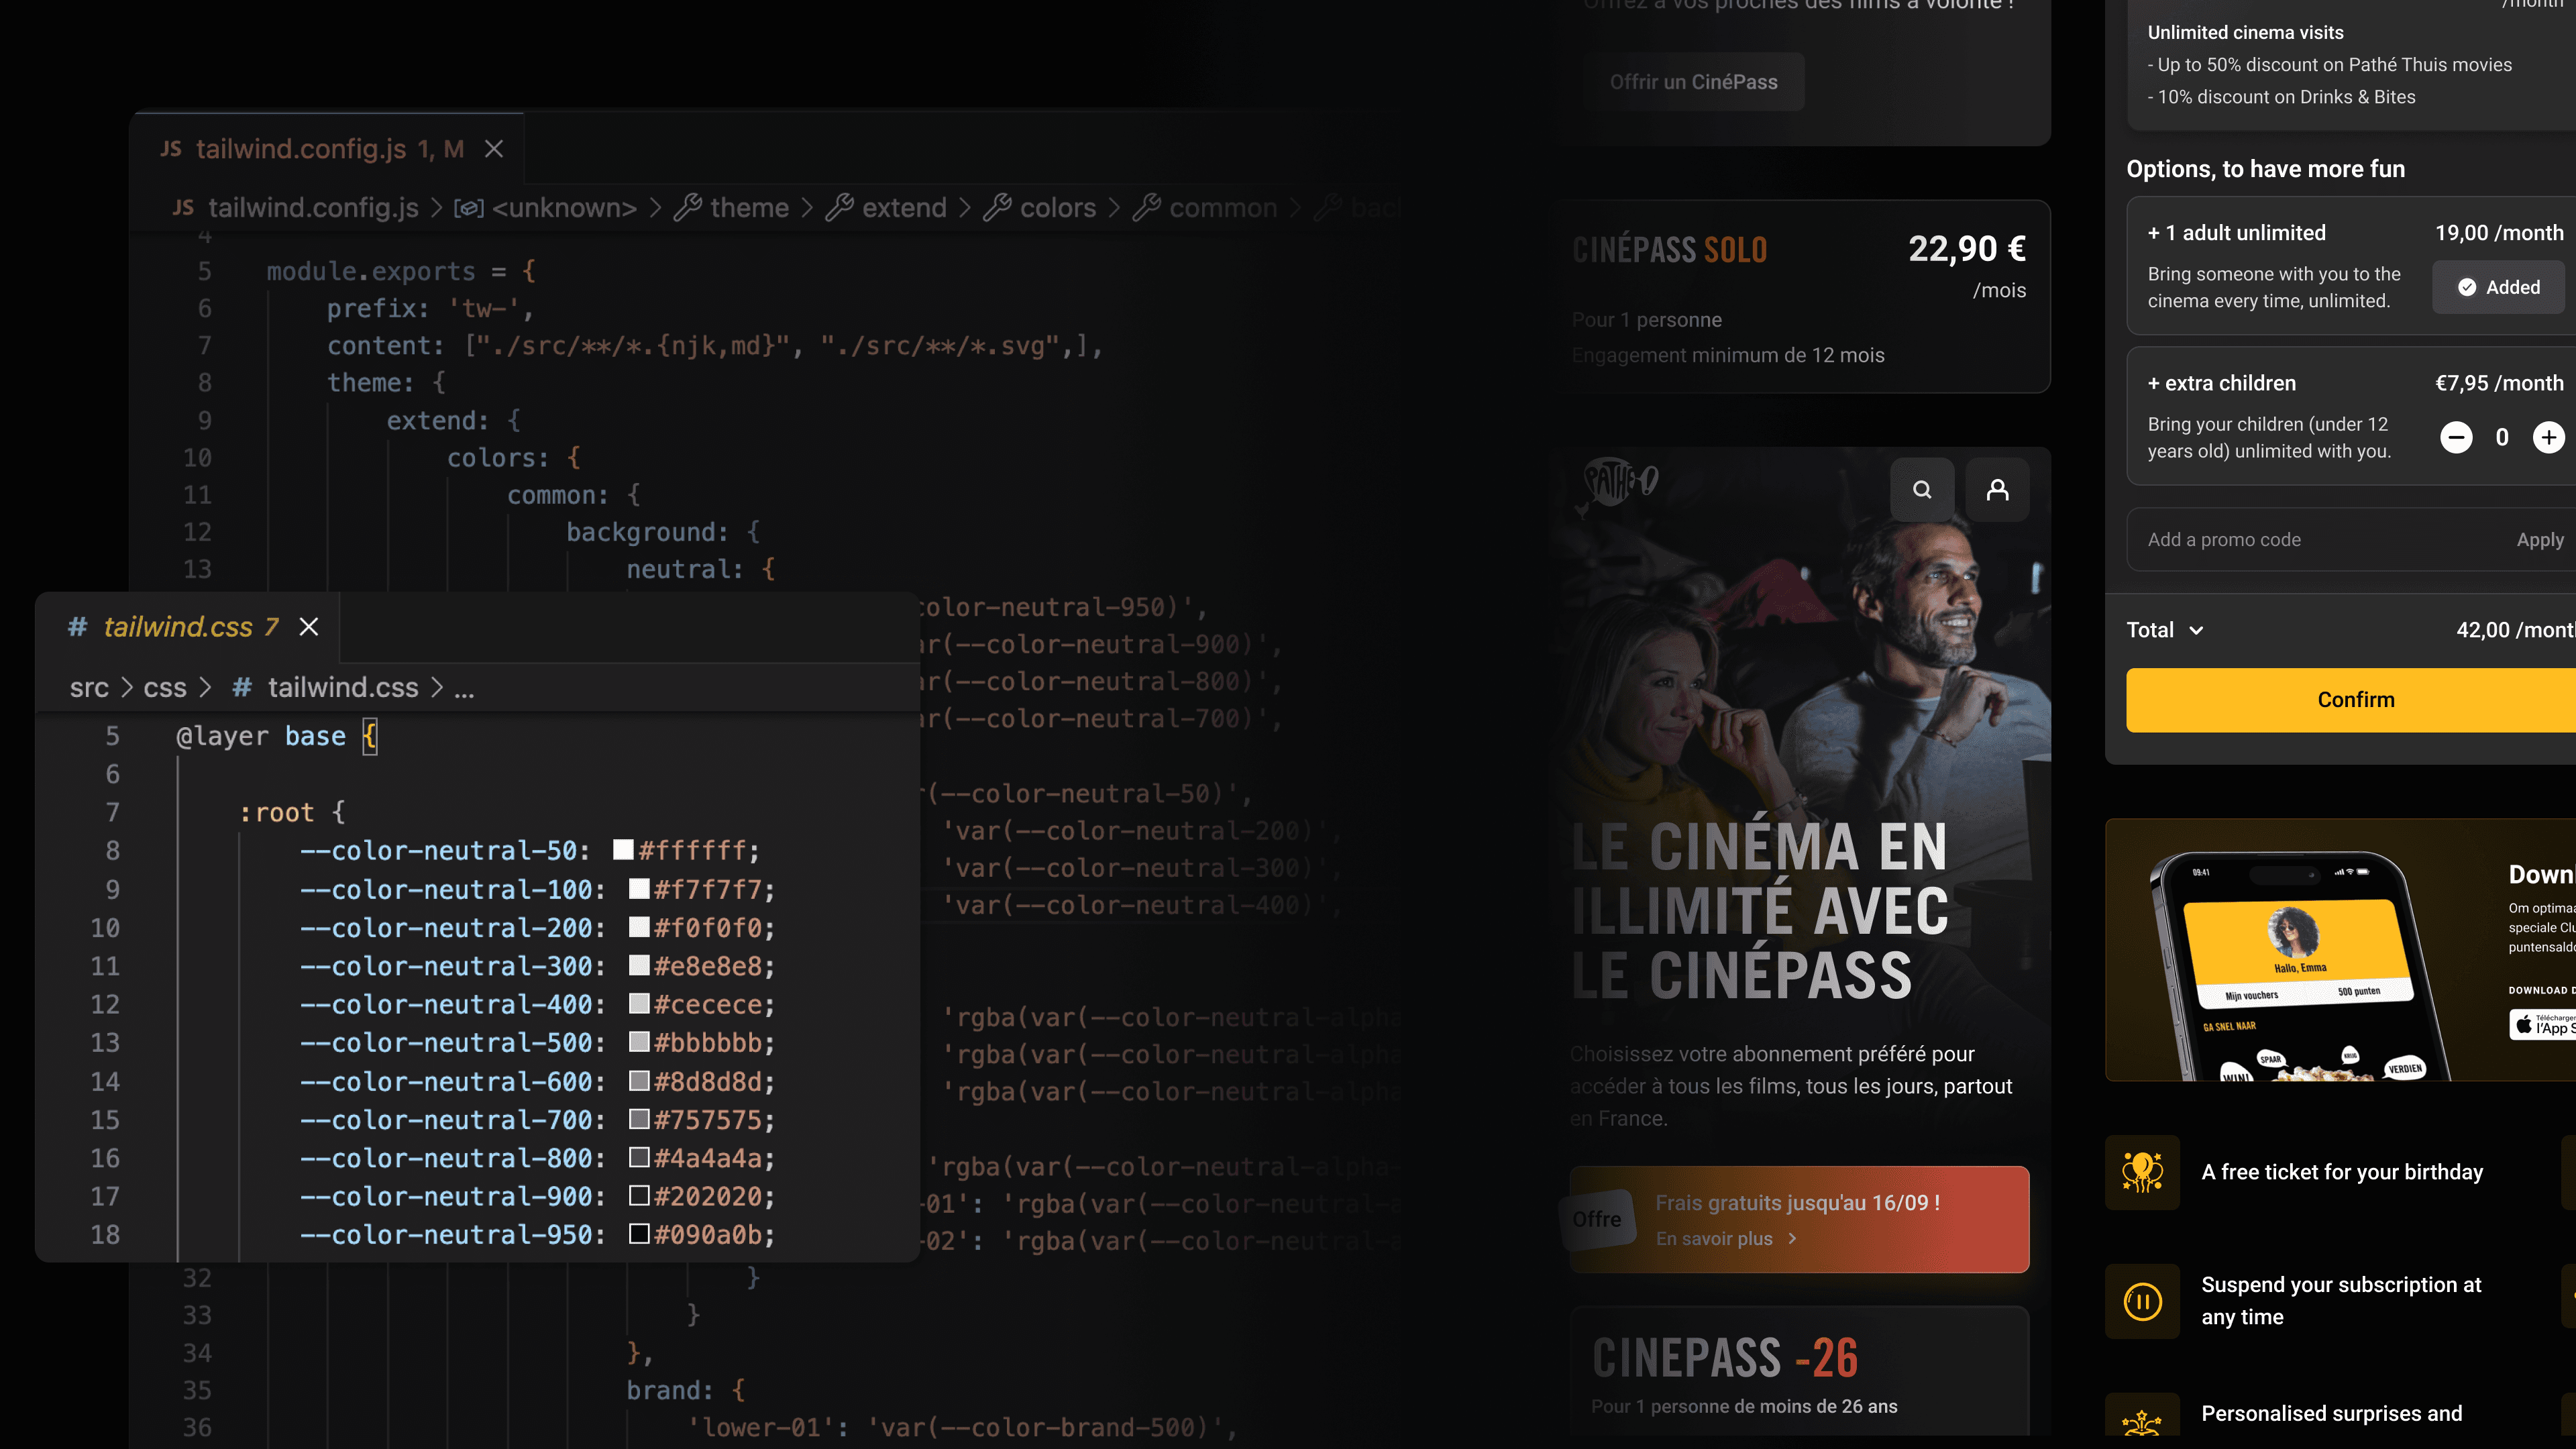
Task: Open color picker for #8d8d8d swatch
Action: pos(639,1081)
